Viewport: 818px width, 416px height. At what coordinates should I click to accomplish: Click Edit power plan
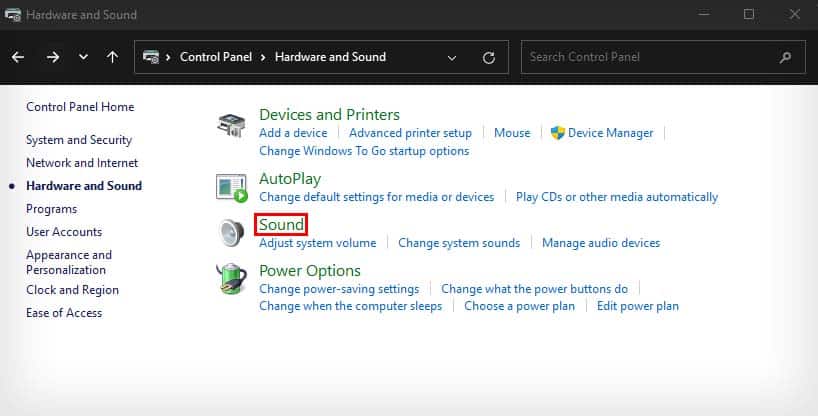click(x=637, y=306)
